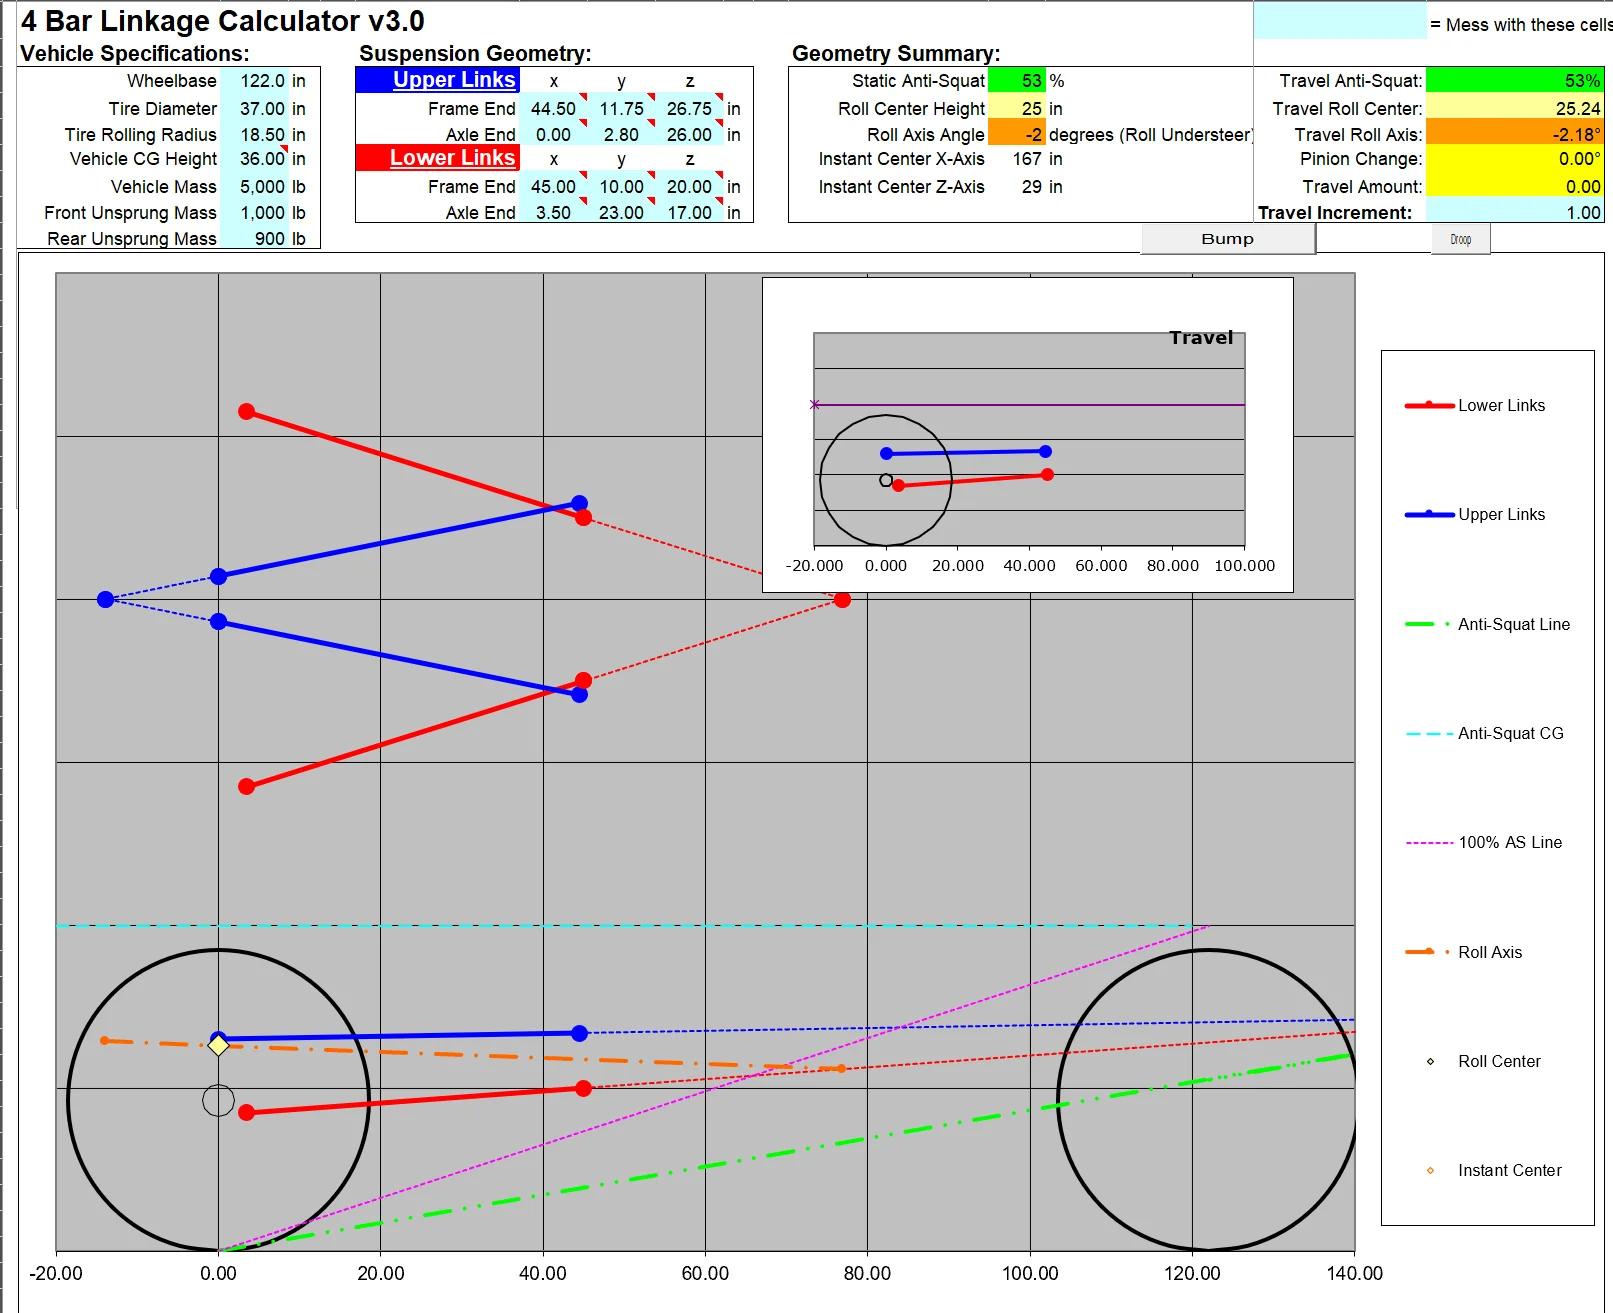The image size is (1613, 1313).
Task: Click the Static Anti-Squat green 53 cell
Action: (1016, 81)
